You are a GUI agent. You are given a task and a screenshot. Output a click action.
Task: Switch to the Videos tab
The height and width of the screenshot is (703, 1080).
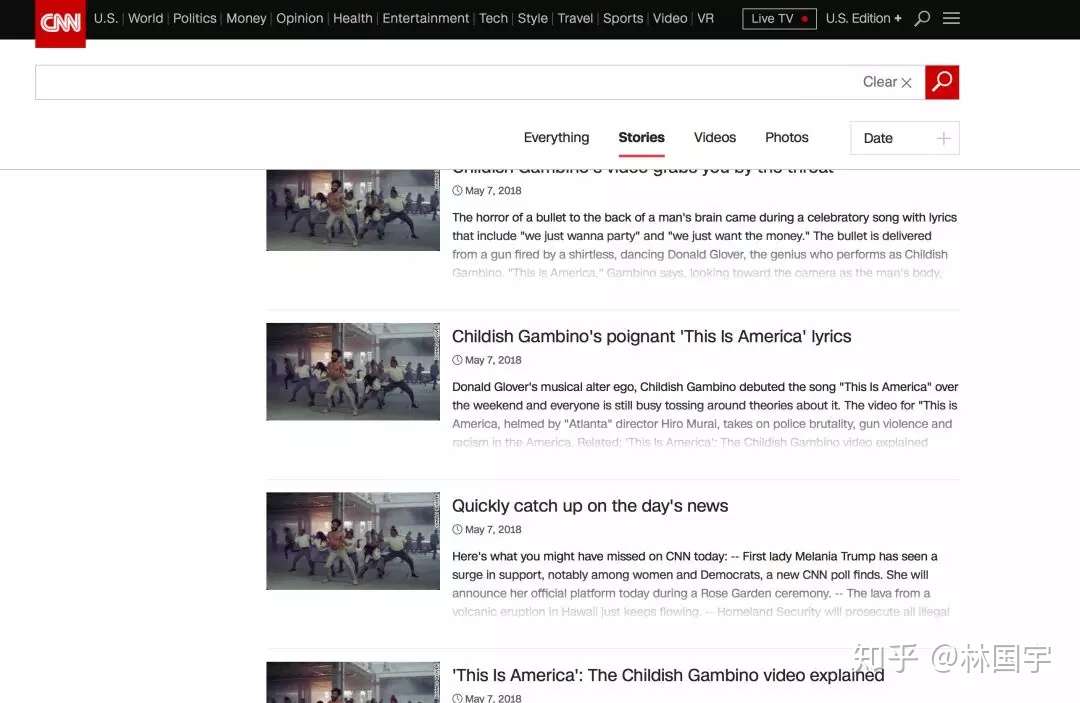[x=715, y=138]
